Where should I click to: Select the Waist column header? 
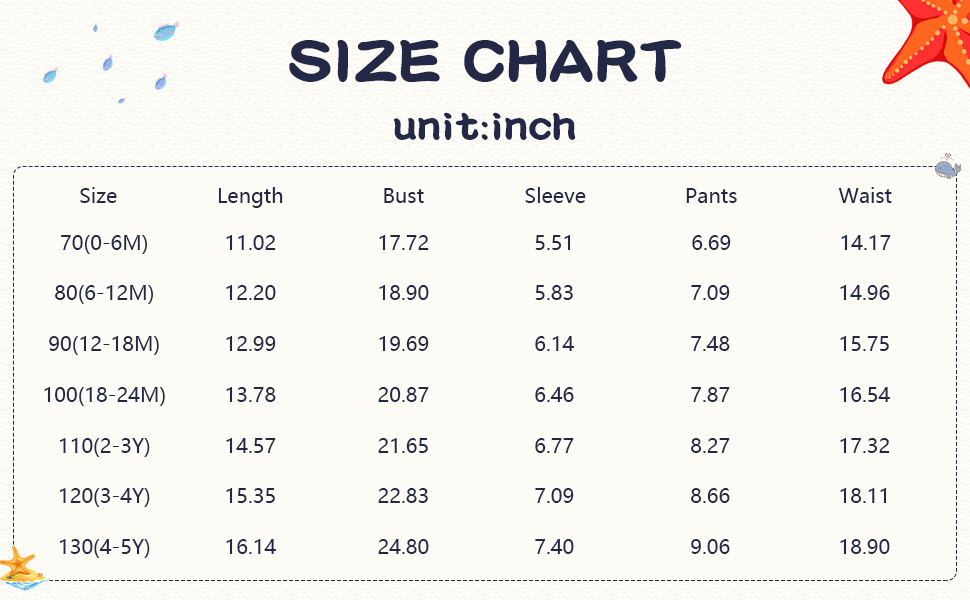(865, 196)
